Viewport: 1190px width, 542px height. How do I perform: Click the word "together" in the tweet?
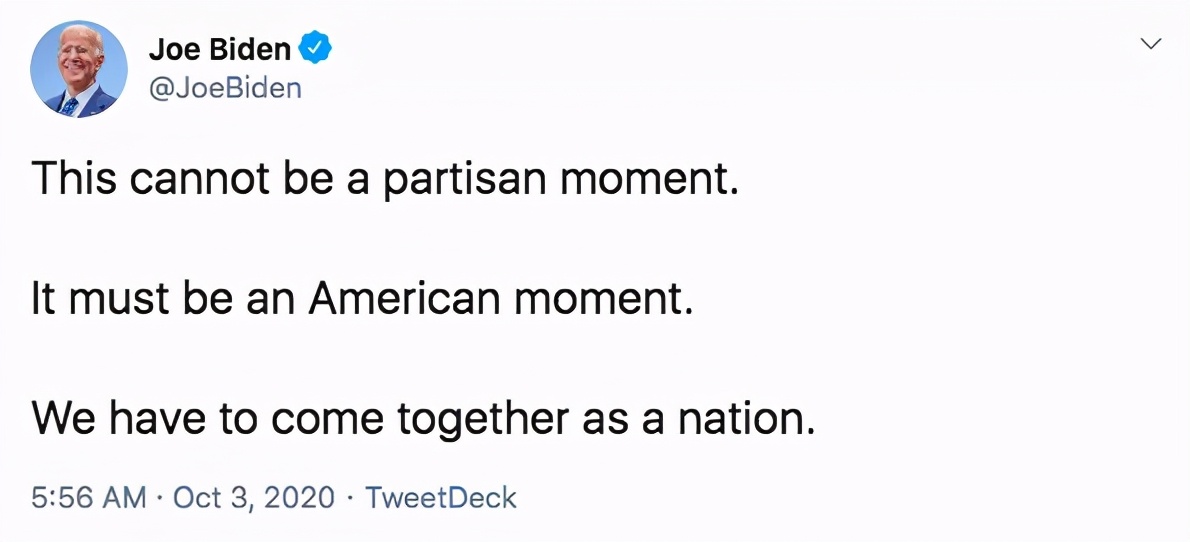tap(484, 418)
